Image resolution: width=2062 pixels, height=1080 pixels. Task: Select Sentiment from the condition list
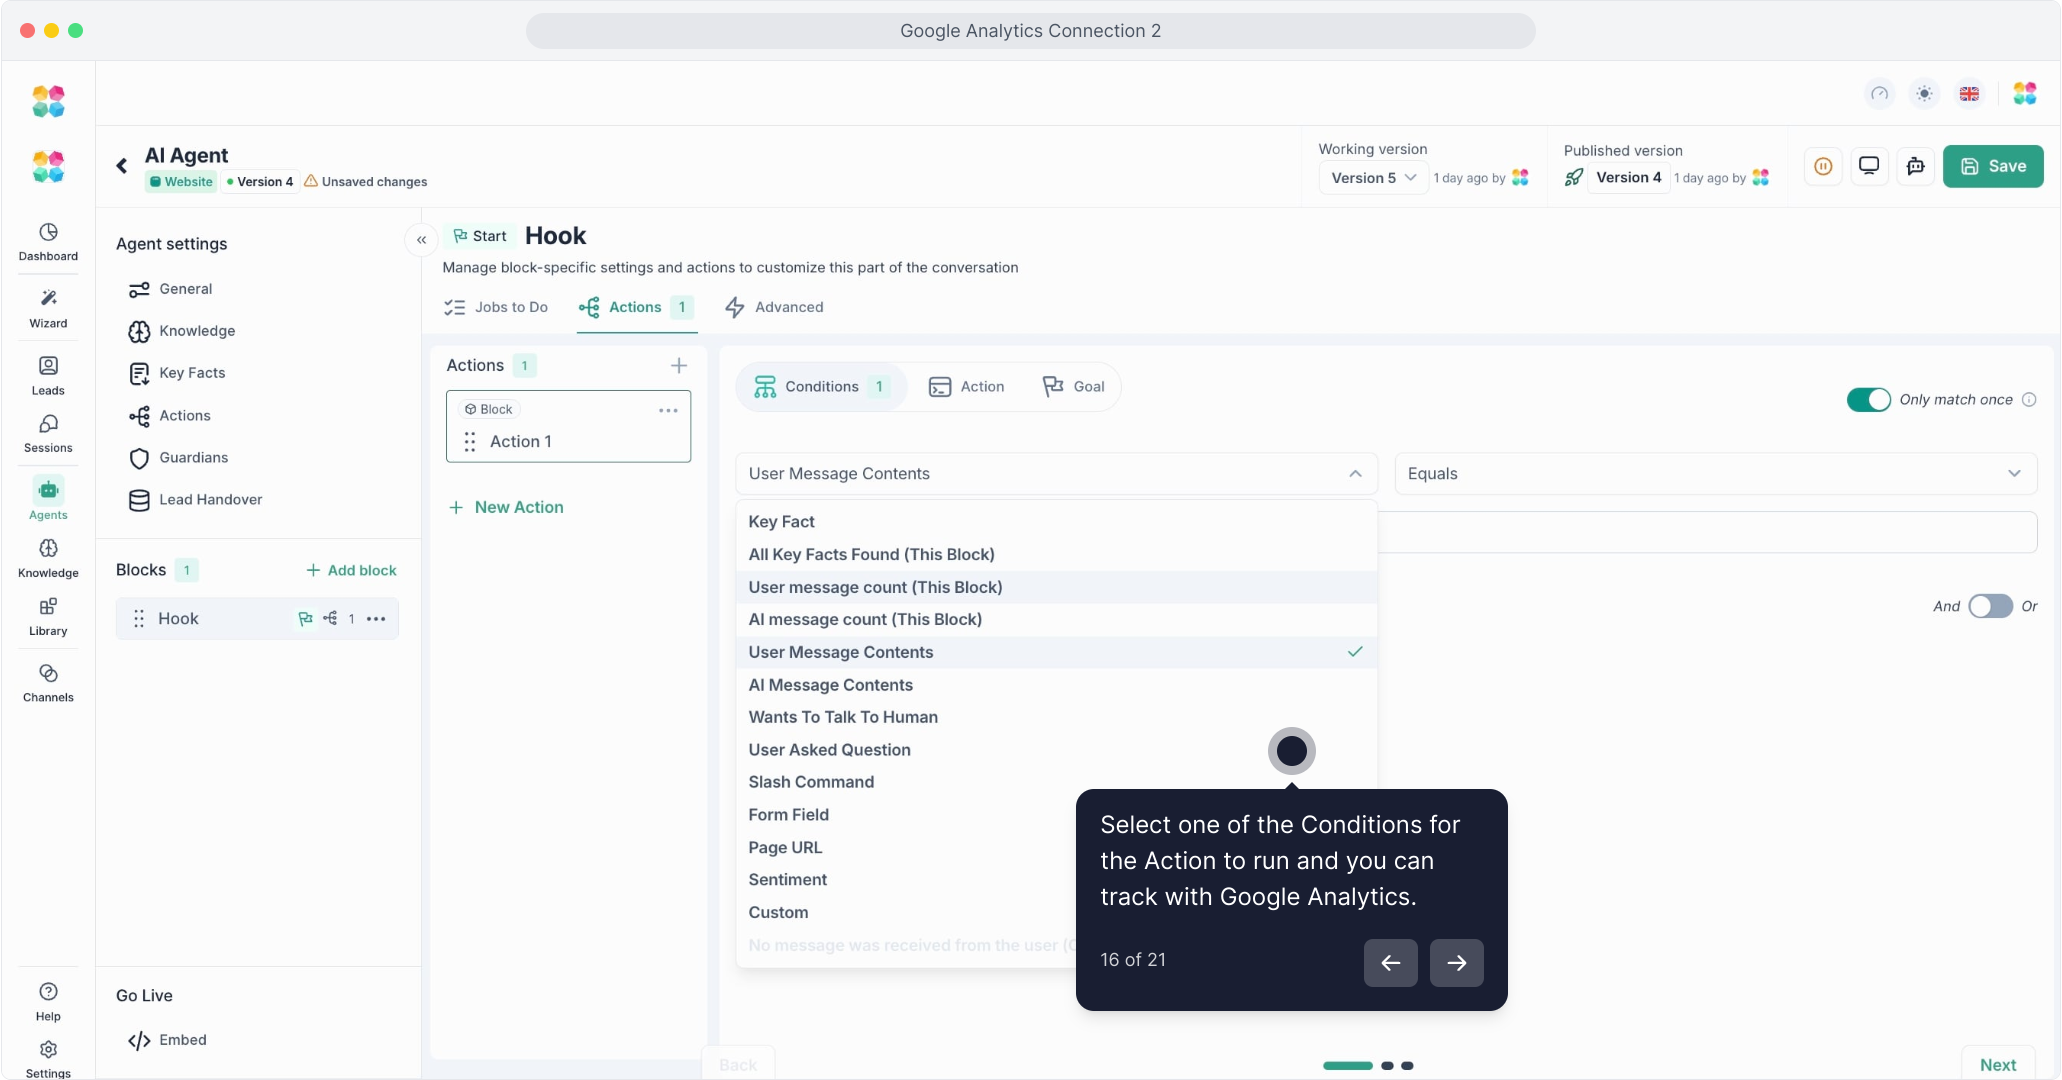coord(788,880)
